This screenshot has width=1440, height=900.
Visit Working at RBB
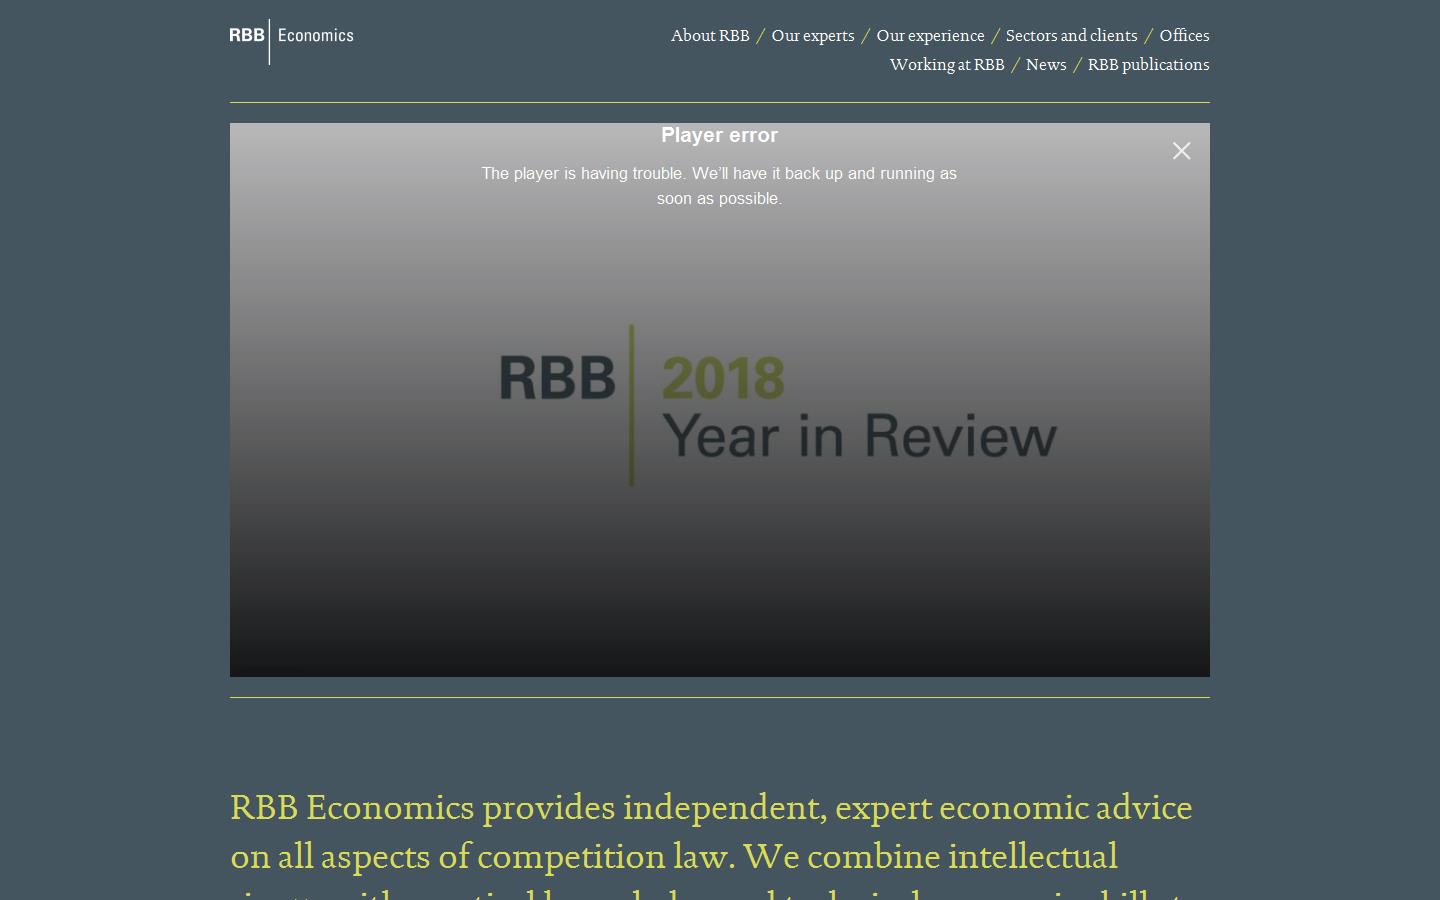(x=946, y=64)
